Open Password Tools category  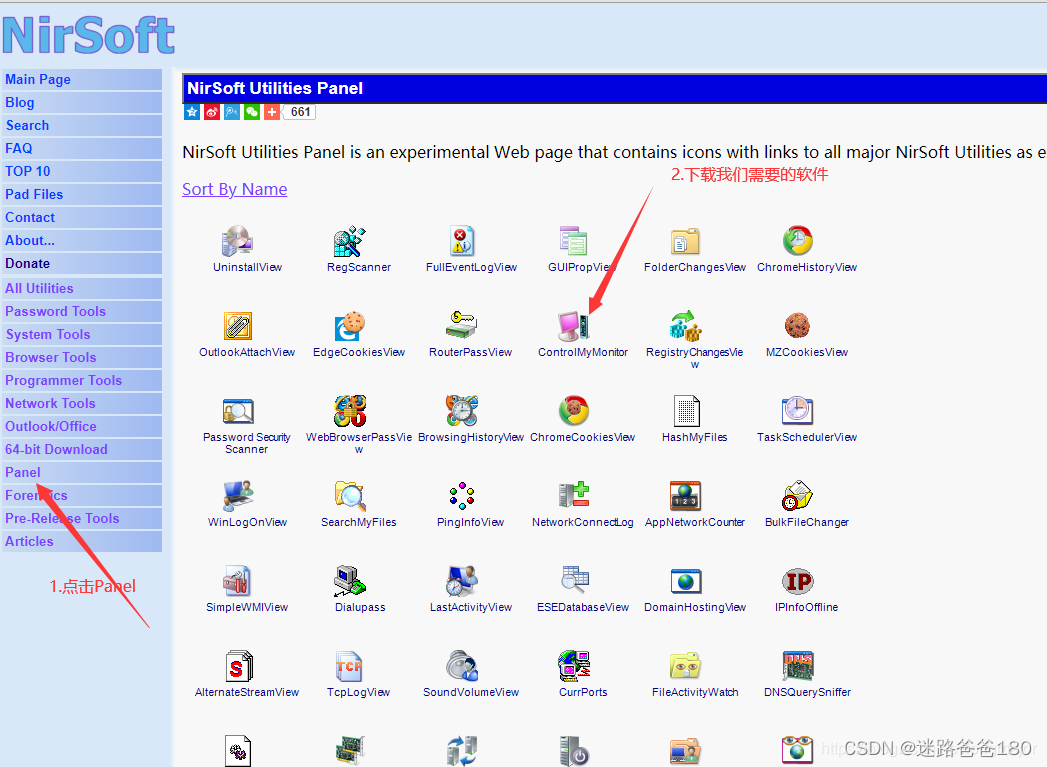[x=81, y=312]
